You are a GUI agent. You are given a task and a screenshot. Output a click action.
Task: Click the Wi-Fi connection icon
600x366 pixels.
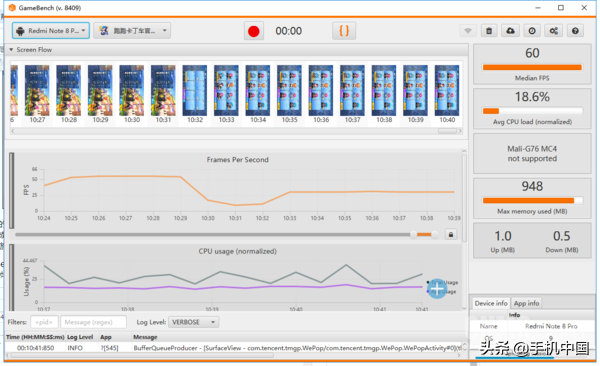click(468, 31)
